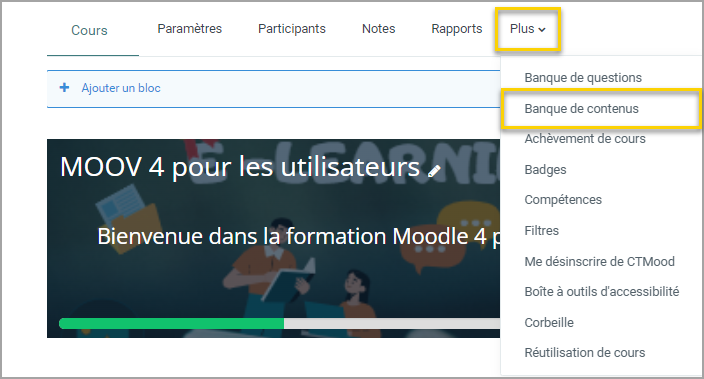This screenshot has height=379, width=704.
Task: Open Badges from the Plus menu
Action: (x=545, y=170)
